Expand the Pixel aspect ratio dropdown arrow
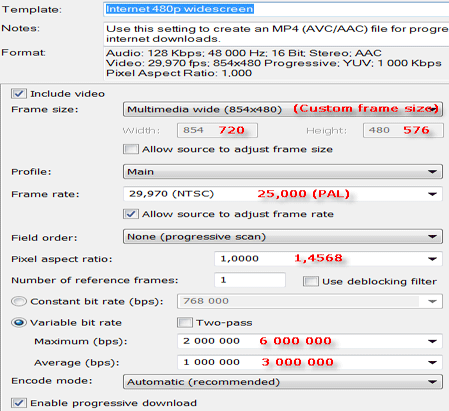Screen dimensions: 449x411 (432, 259)
